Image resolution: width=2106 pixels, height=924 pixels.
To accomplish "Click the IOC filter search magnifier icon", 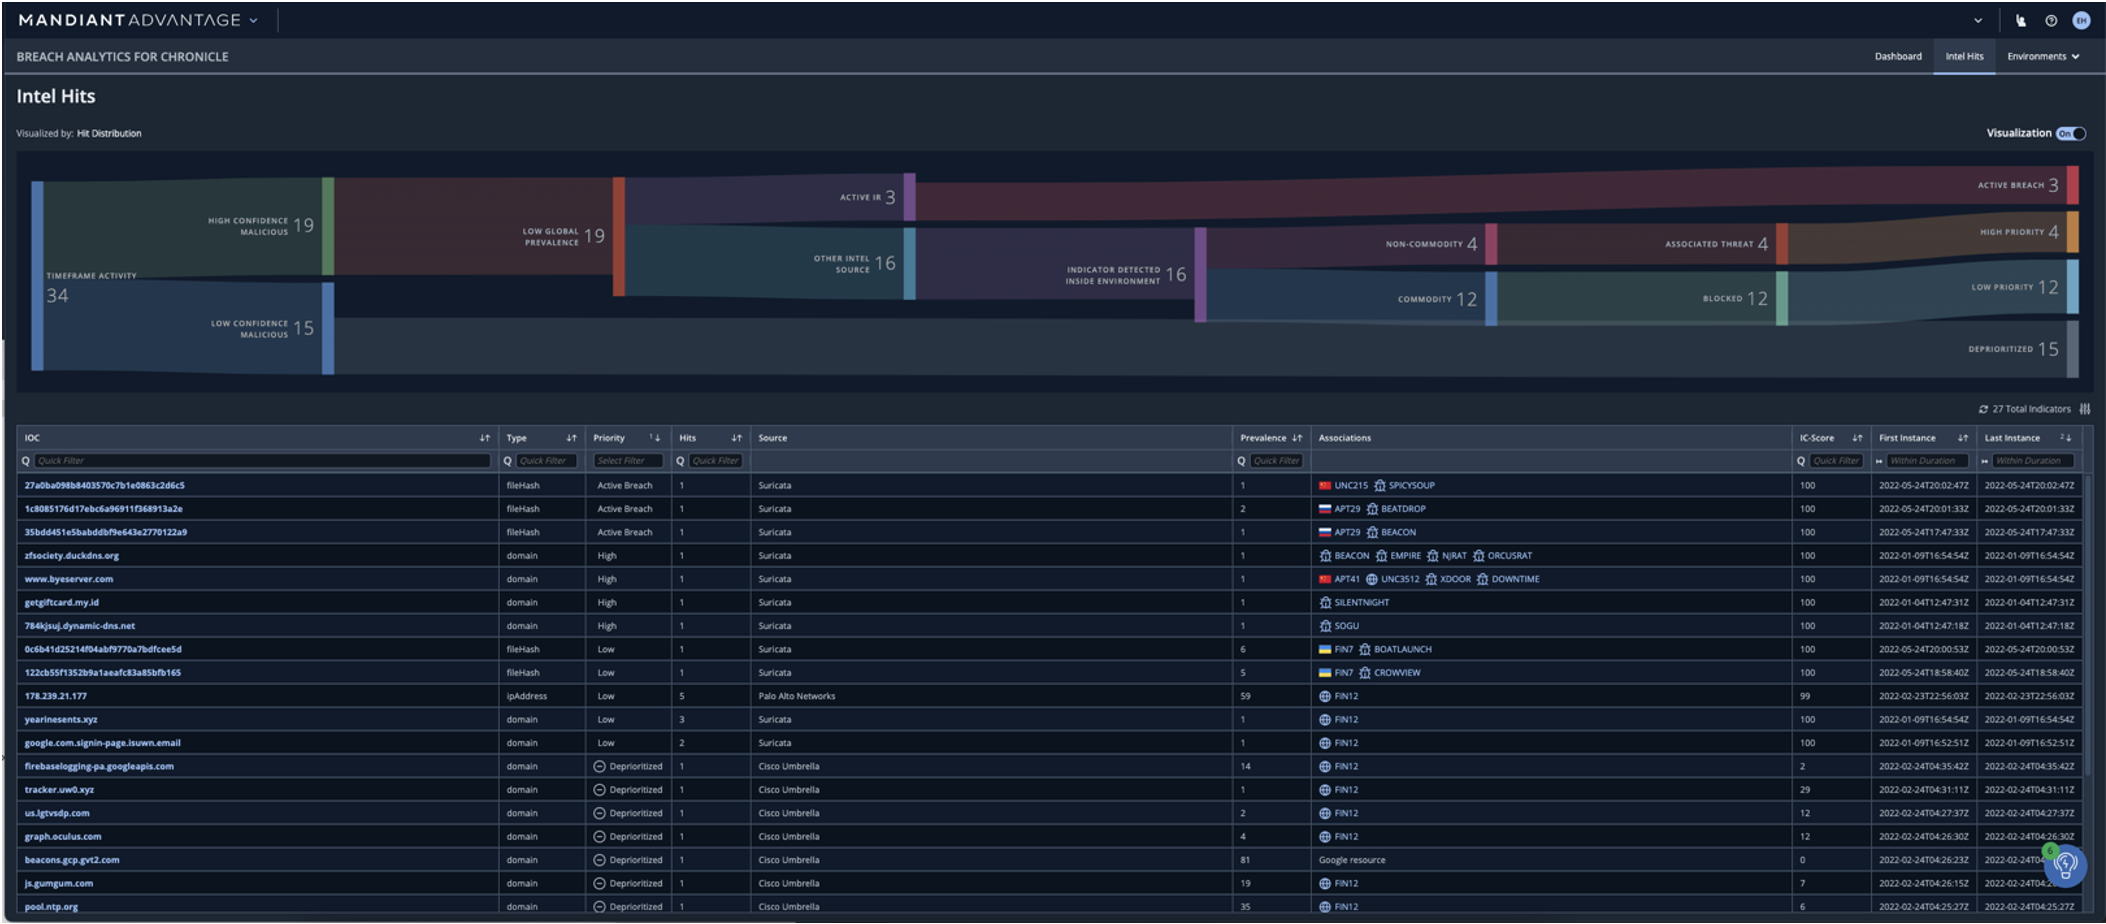I will (26, 461).
